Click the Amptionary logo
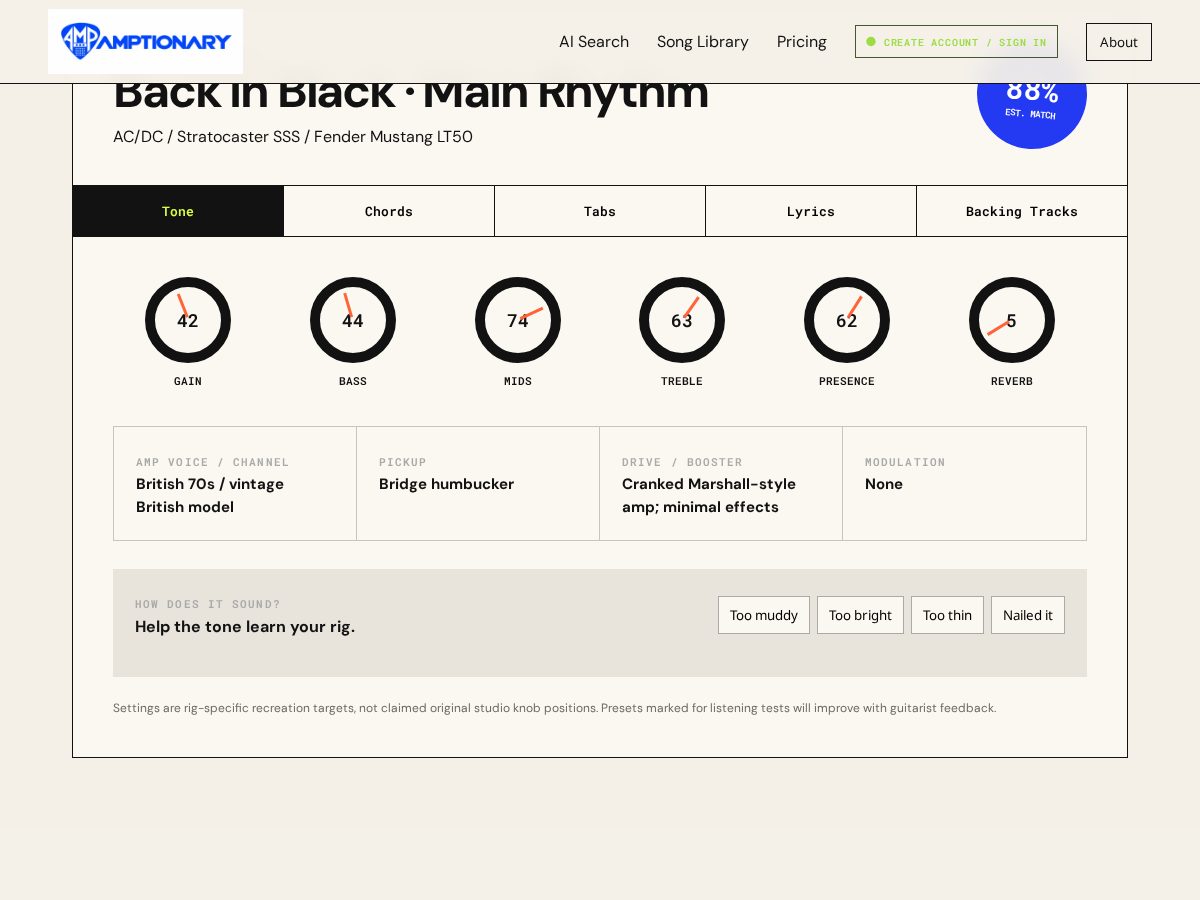 [x=145, y=41]
